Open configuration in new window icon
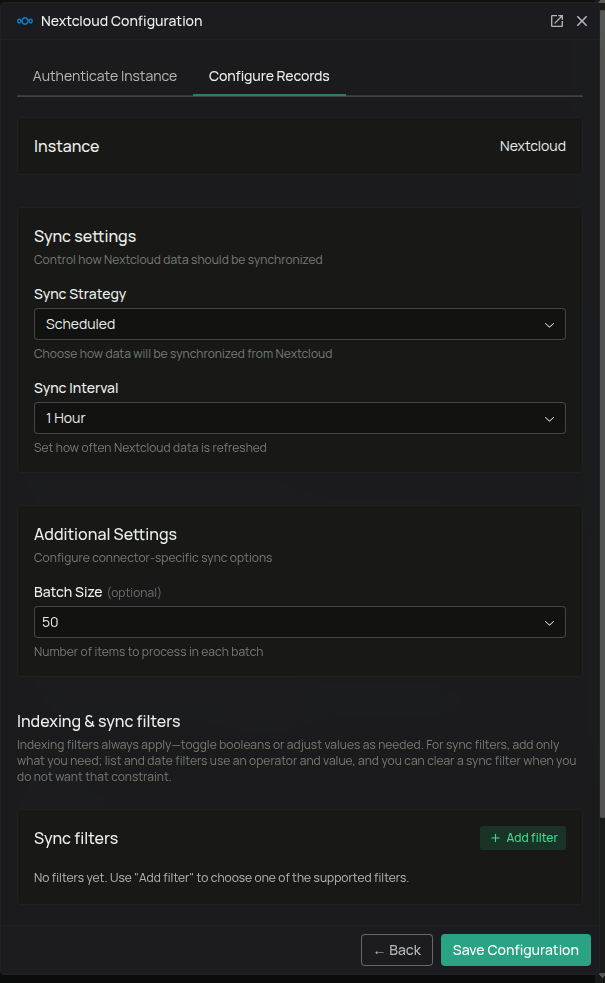The width and height of the screenshot is (605, 983). (557, 21)
